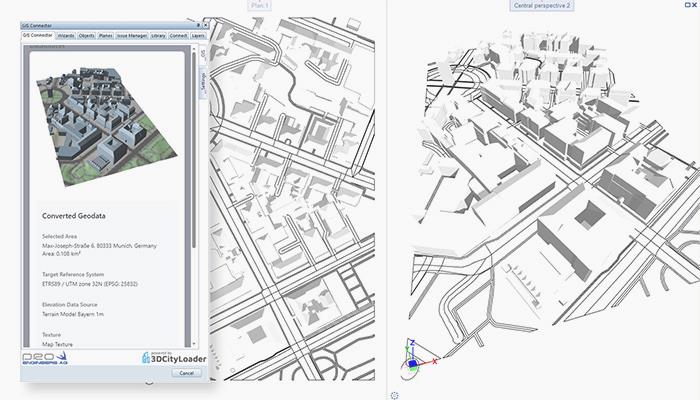Click the 3DCityLoader logo

[x=167, y=356]
